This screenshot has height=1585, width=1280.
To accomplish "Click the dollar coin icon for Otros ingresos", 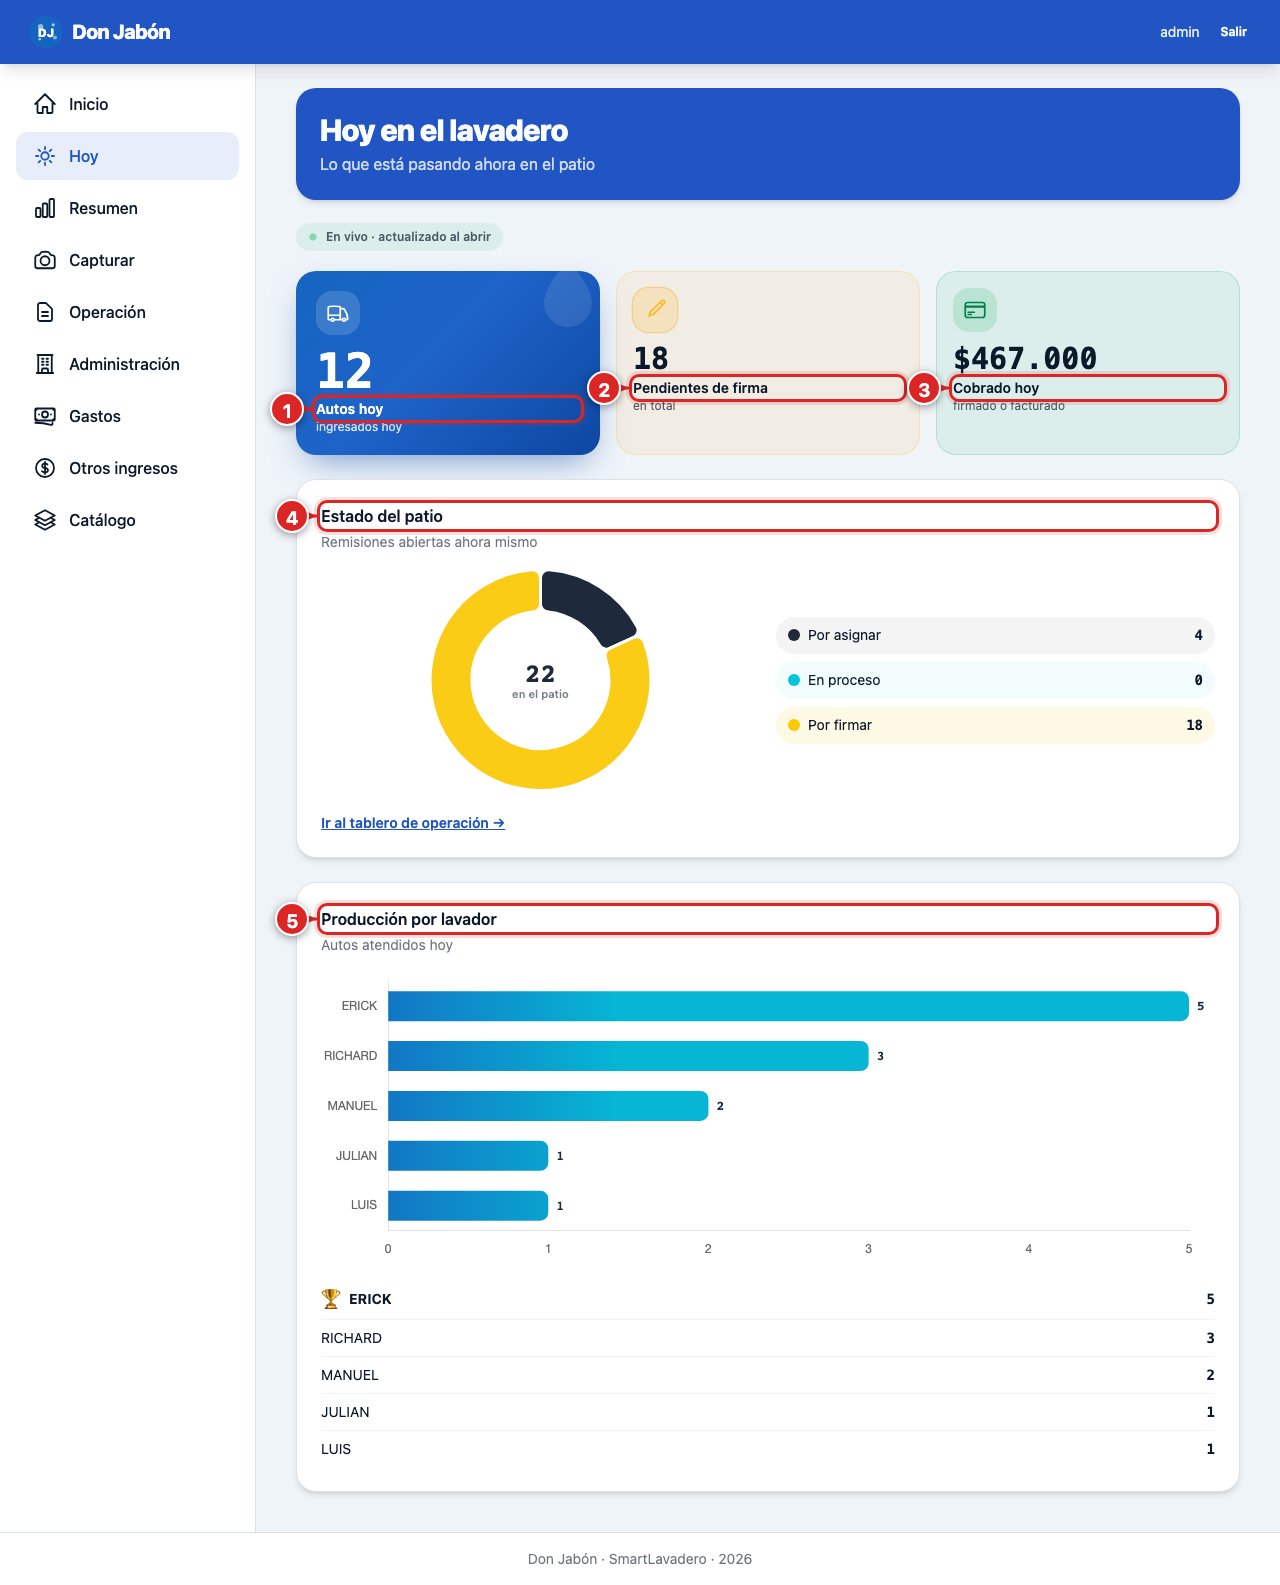I will 45,468.
